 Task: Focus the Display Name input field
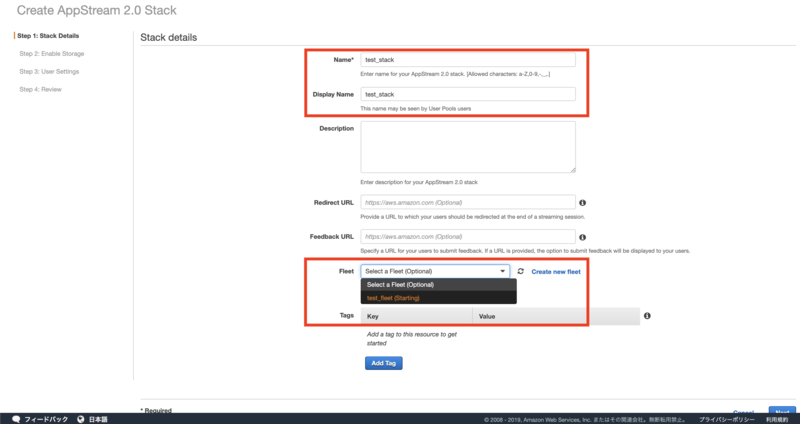pos(468,94)
